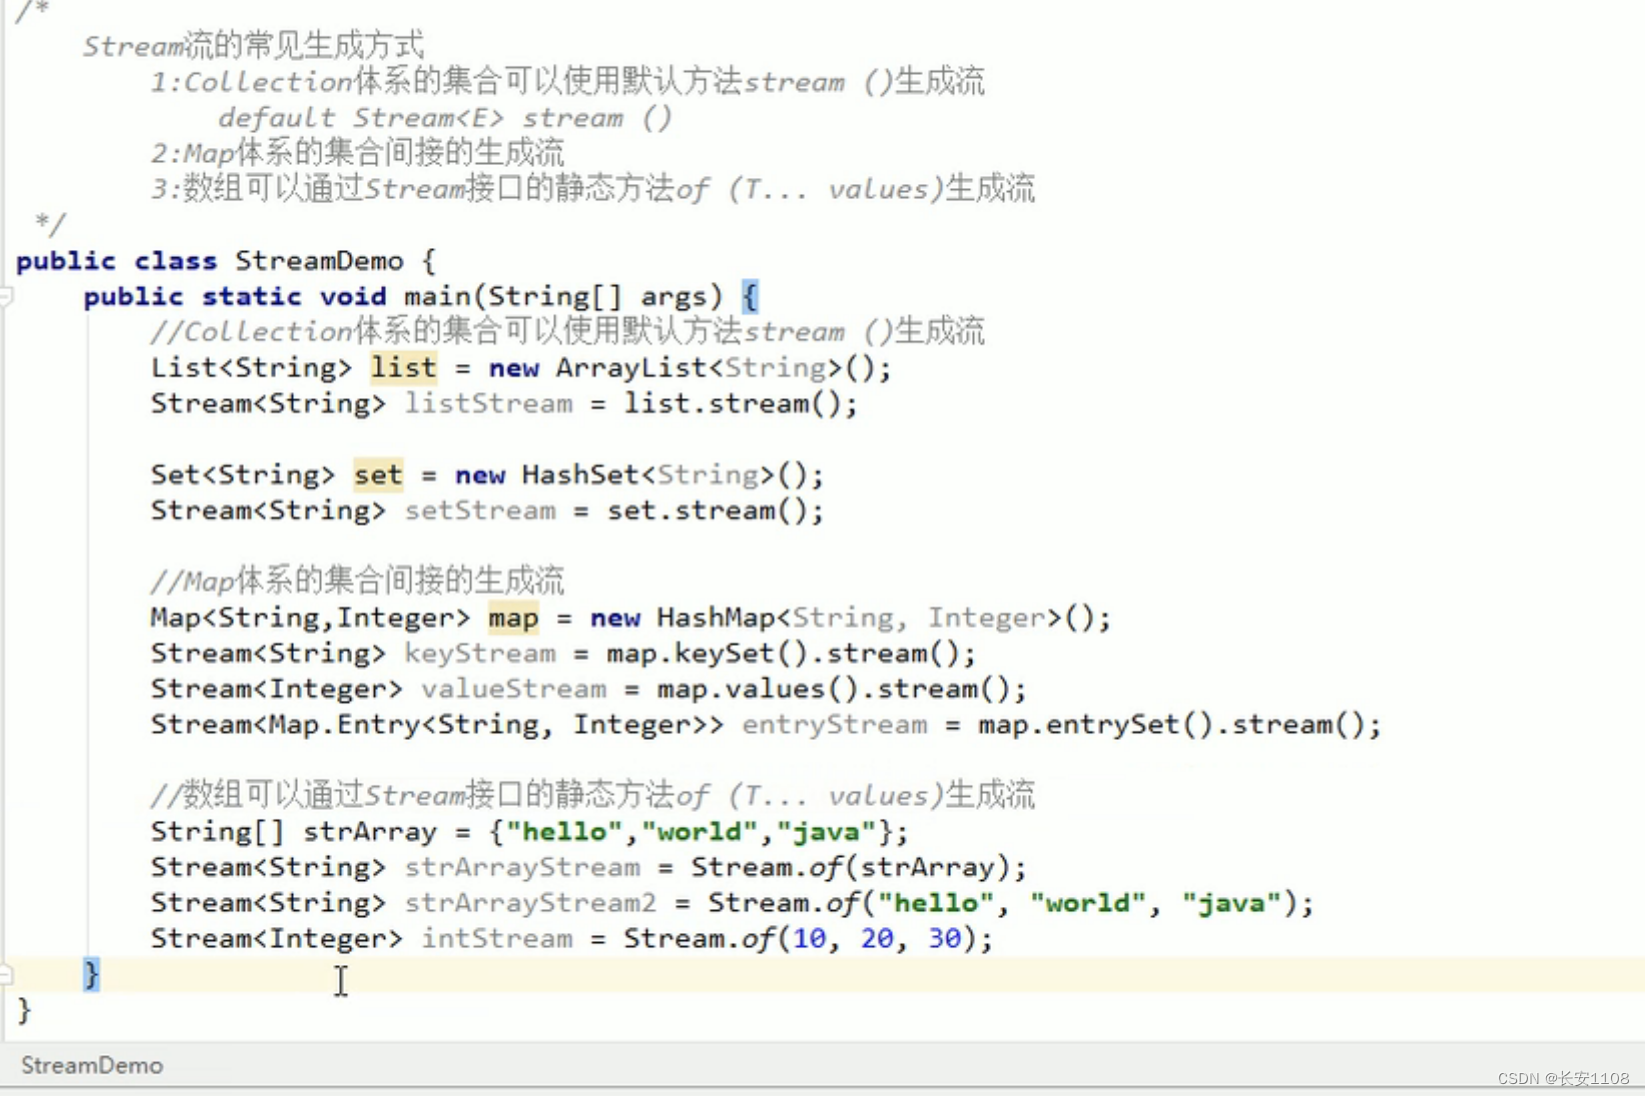Click the number 10 in Stream.of

point(809,939)
